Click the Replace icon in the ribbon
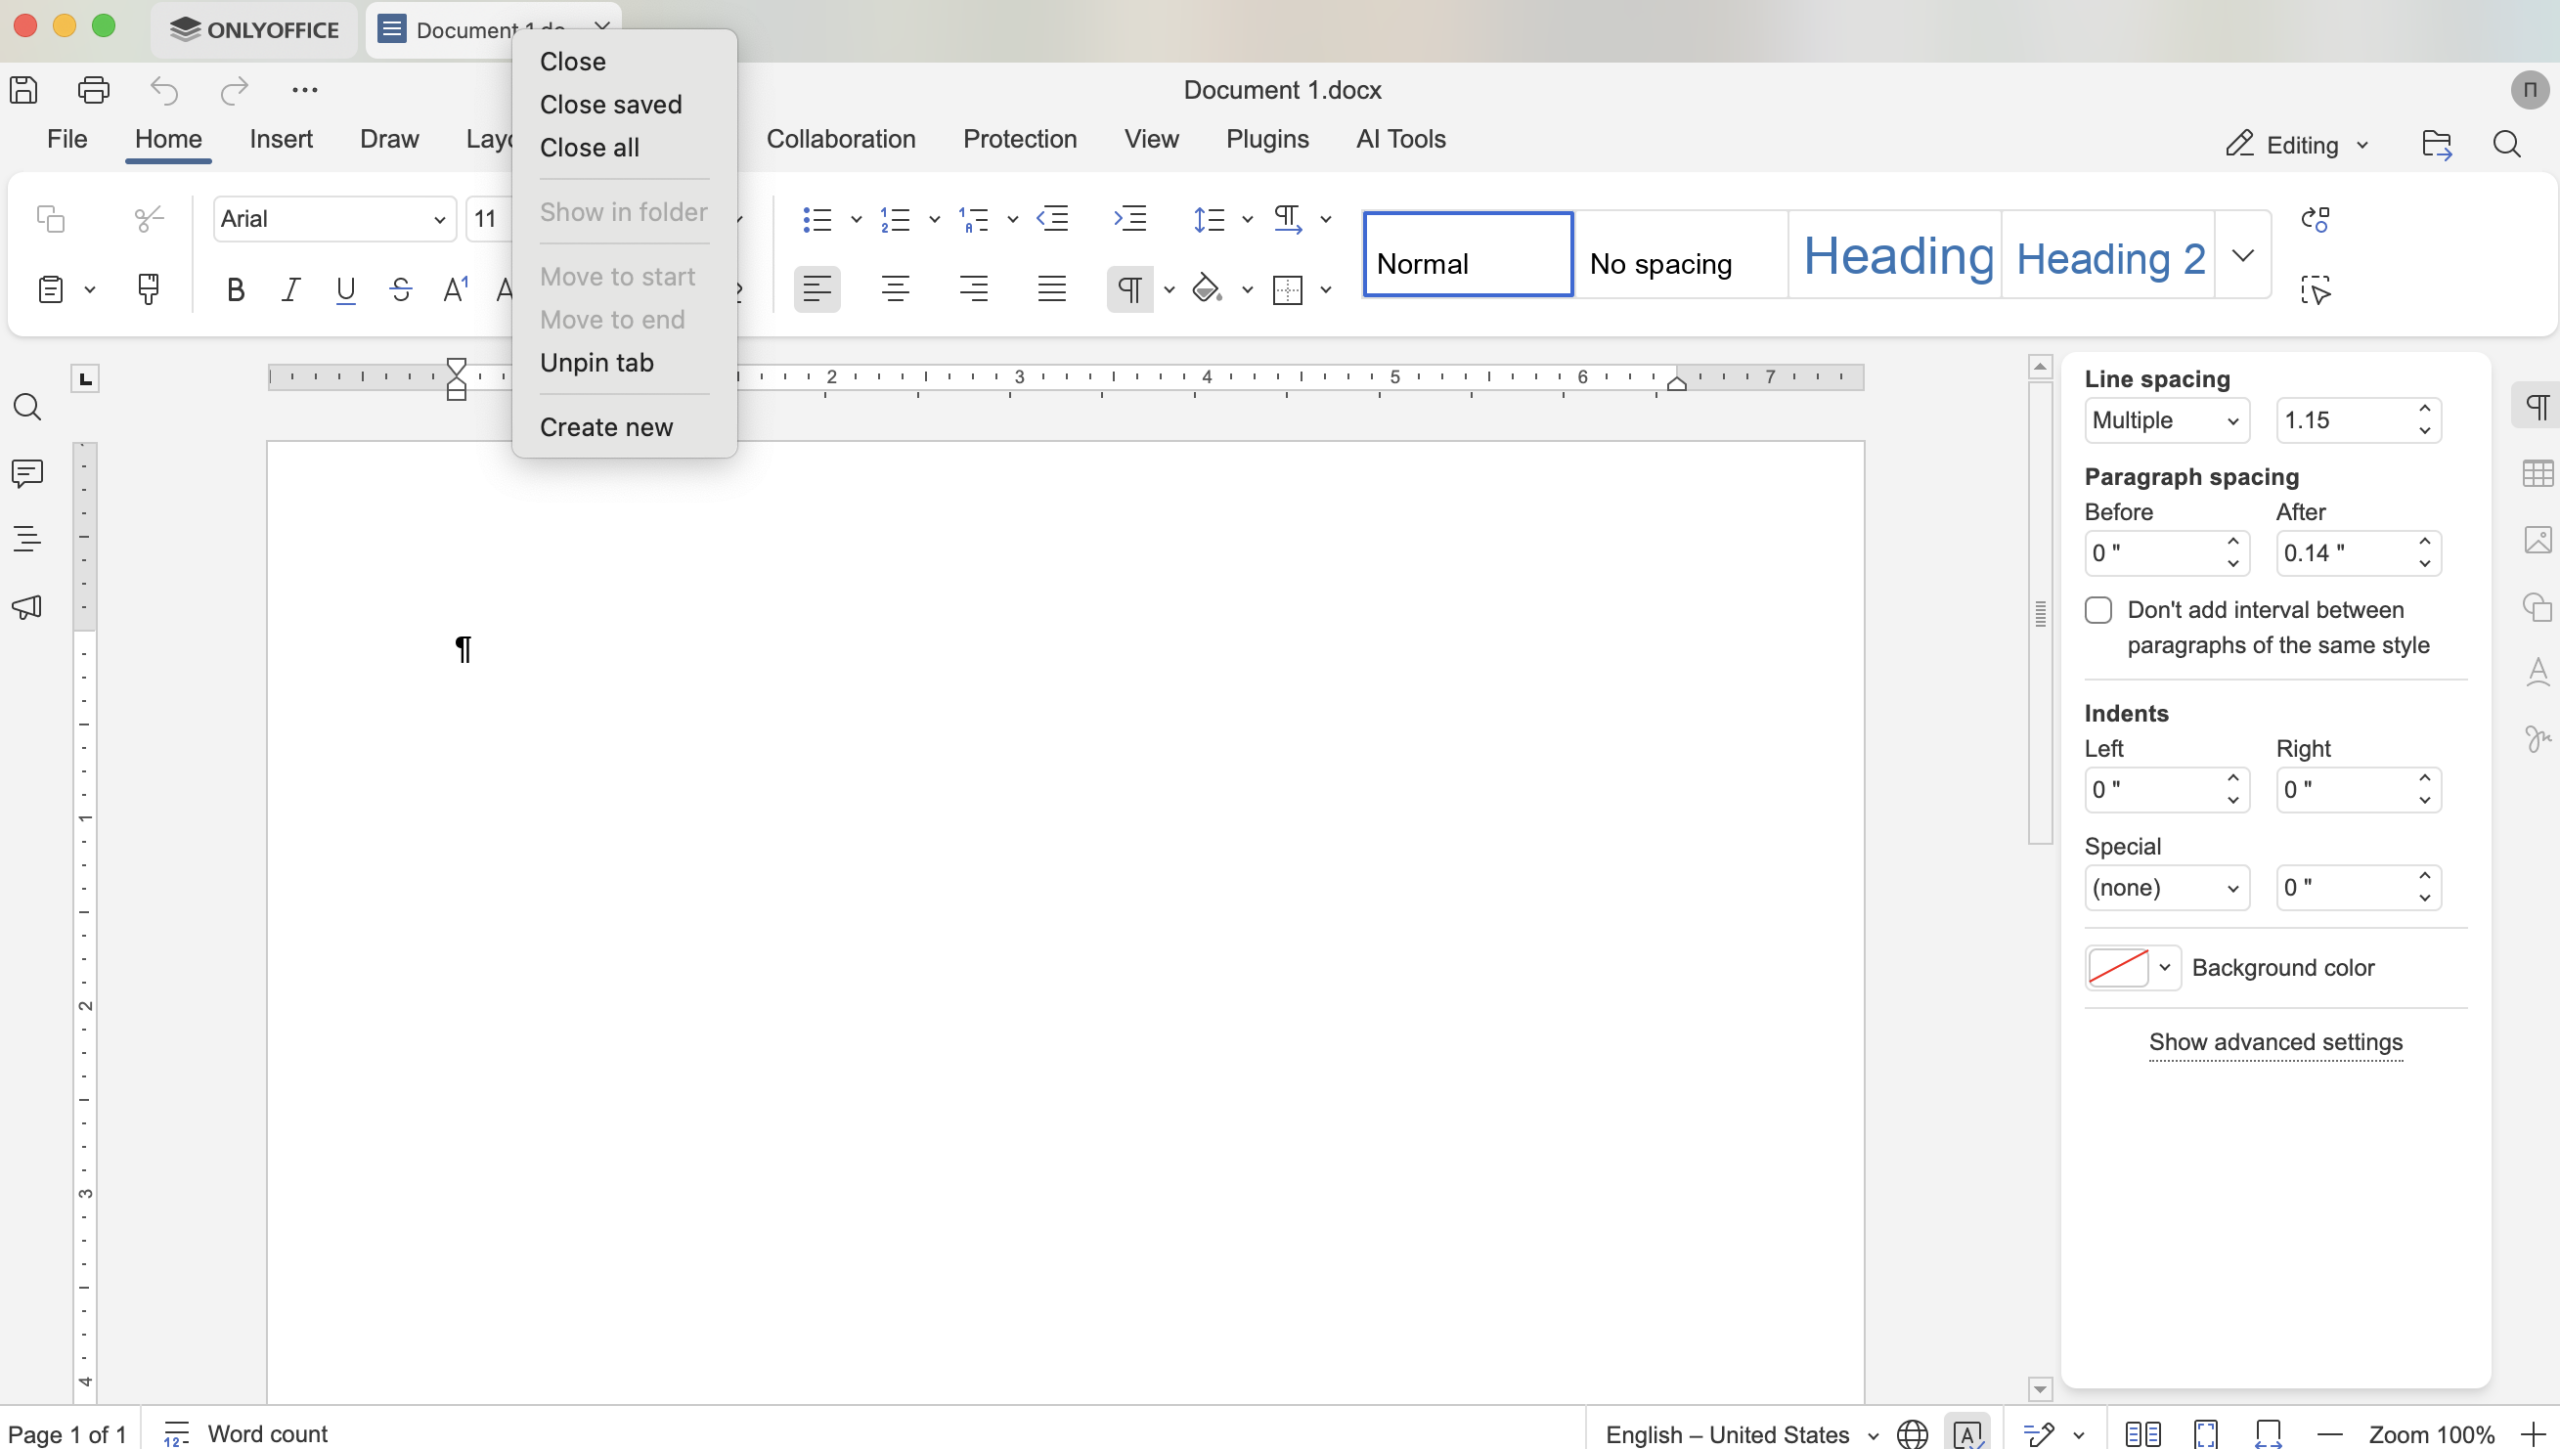 pyautogui.click(x=2316, y=219)
